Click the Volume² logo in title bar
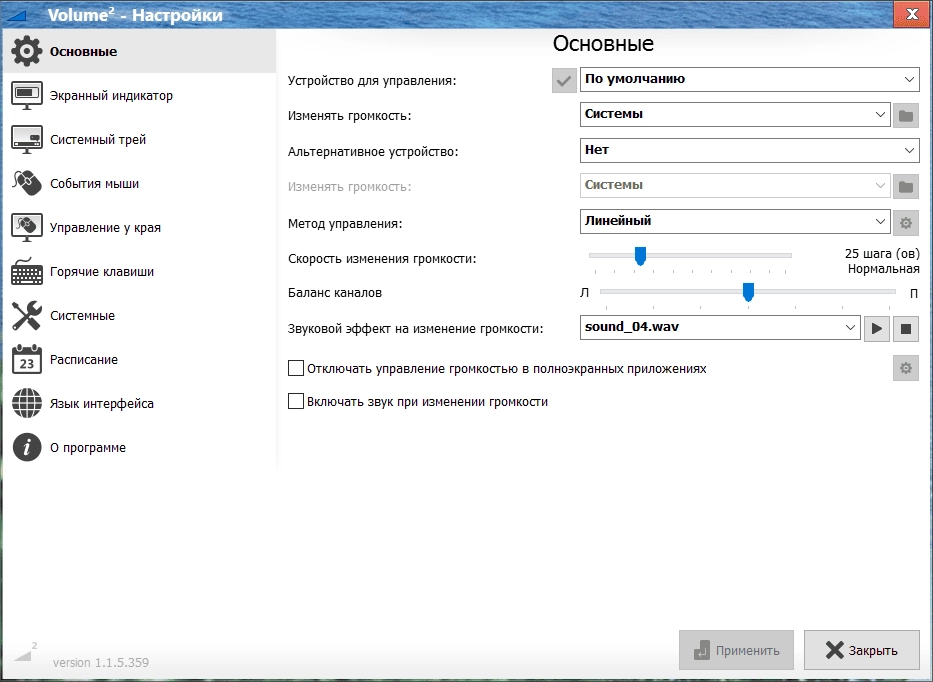 [x=17, y=15]
